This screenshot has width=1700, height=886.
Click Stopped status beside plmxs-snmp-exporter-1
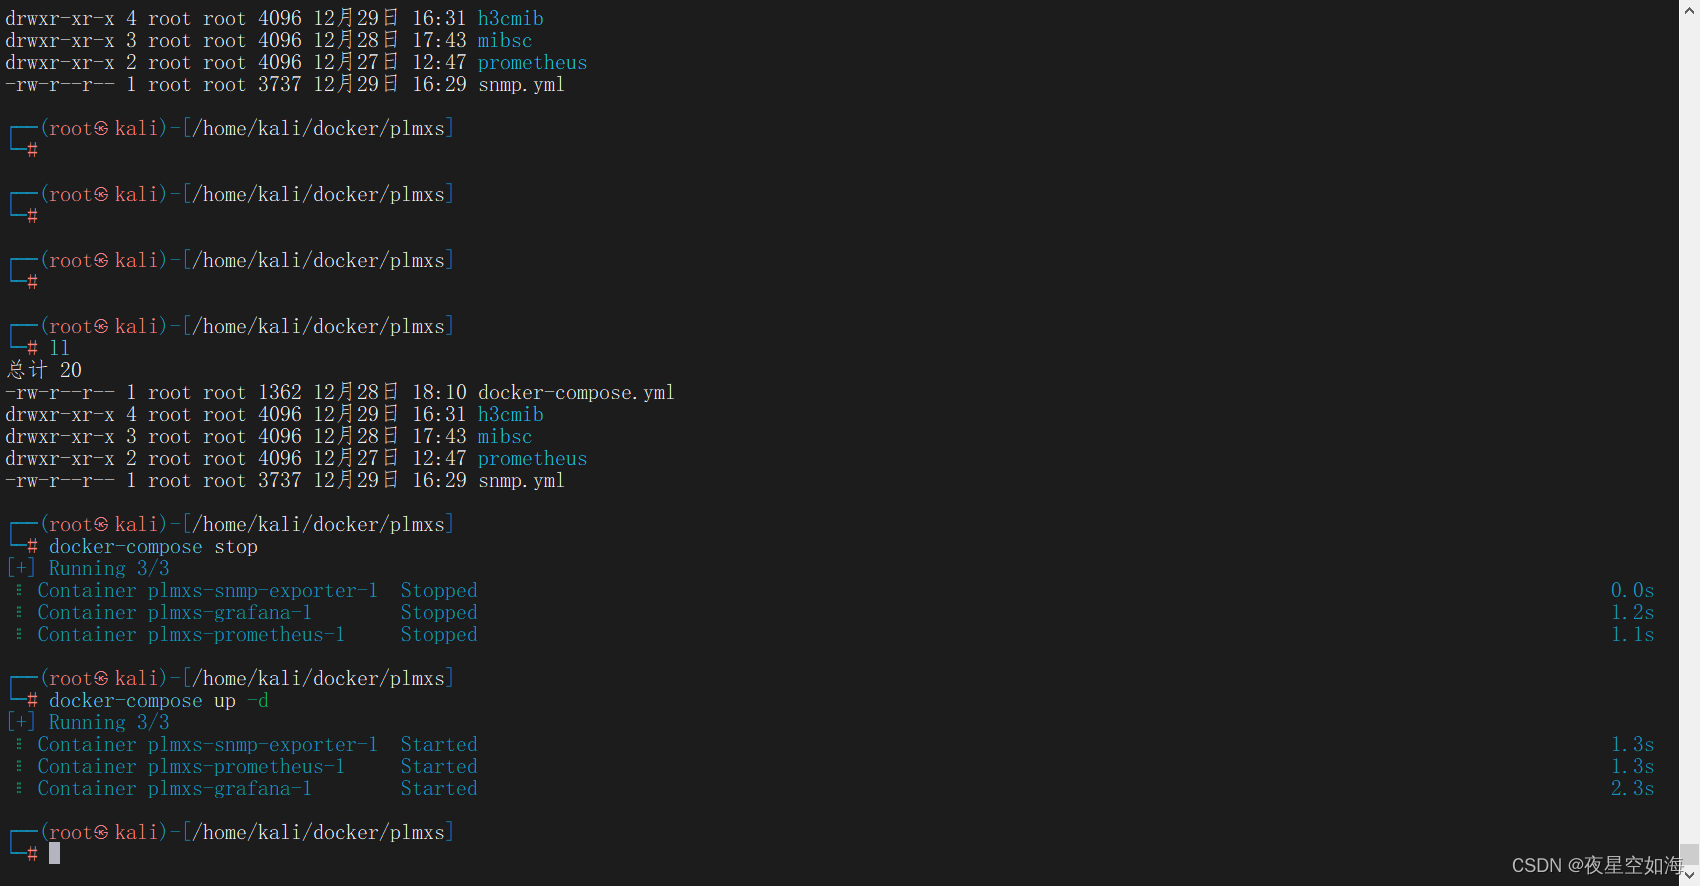click(x=439, y=590)
